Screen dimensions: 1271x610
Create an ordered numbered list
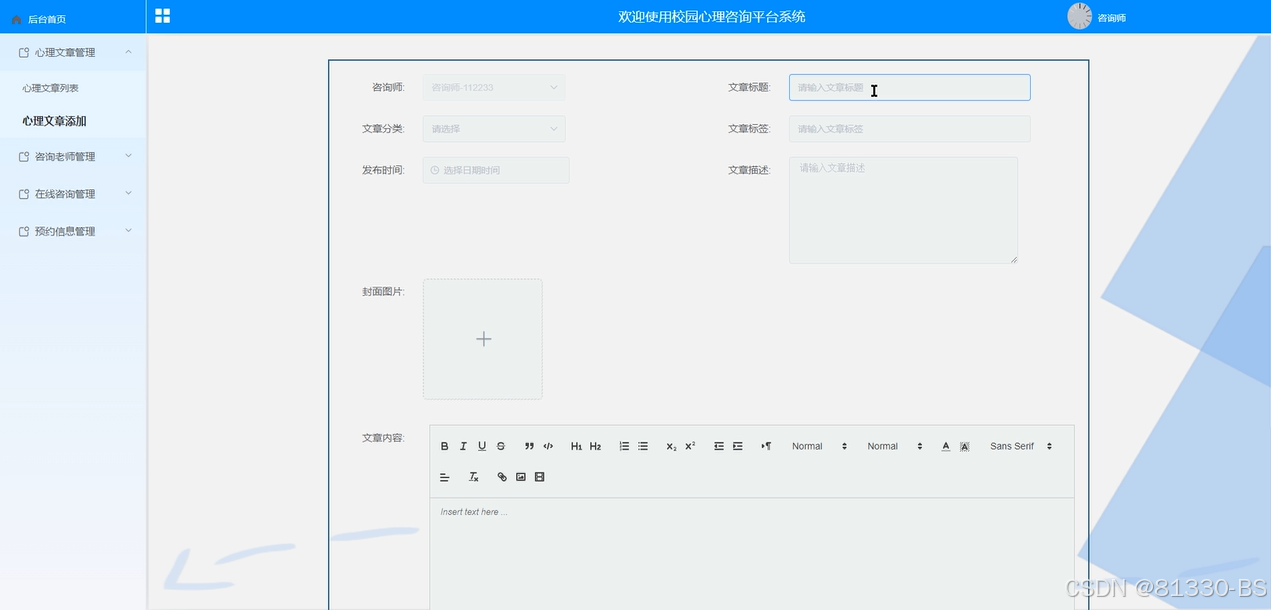click(x=624, y=446)
